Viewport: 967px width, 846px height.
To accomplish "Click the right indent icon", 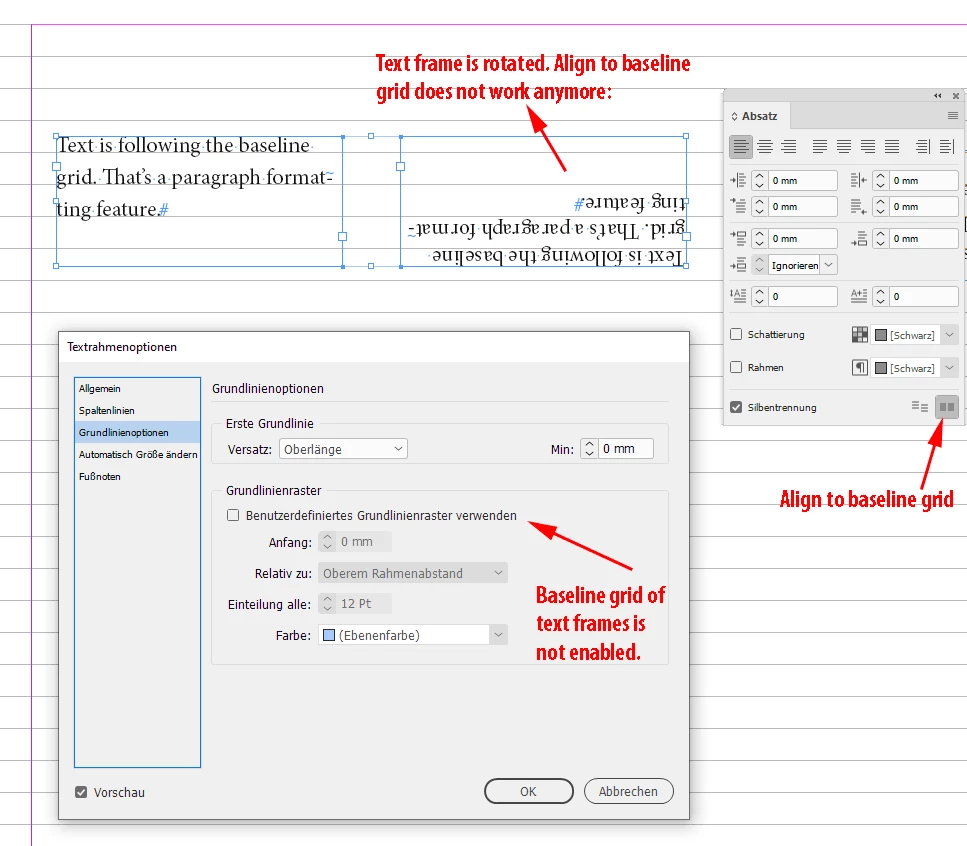I will pyautogui.click(x=858, y=180).
